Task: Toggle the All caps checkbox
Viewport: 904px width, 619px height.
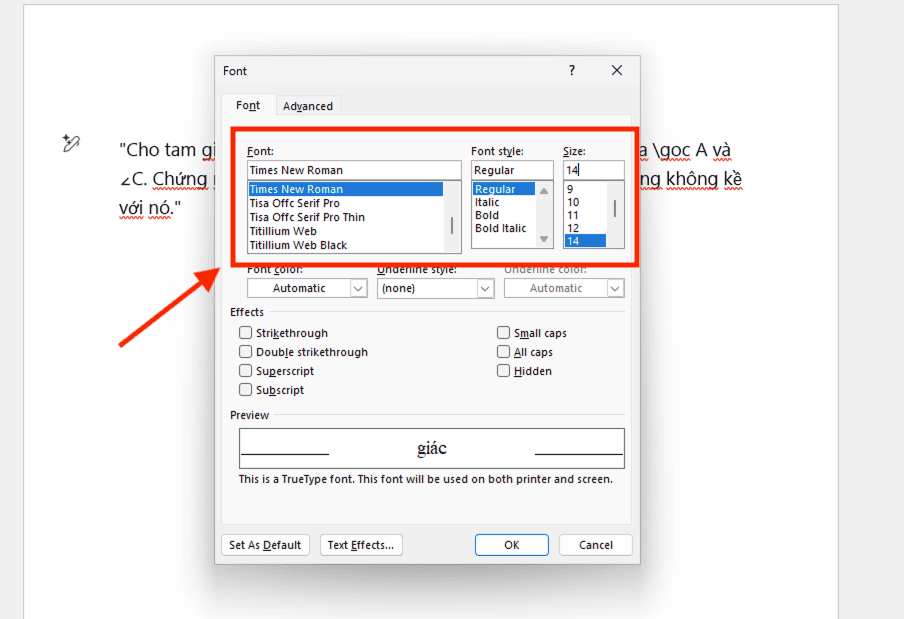Action: pyautogui.click(x=504, y=352)
